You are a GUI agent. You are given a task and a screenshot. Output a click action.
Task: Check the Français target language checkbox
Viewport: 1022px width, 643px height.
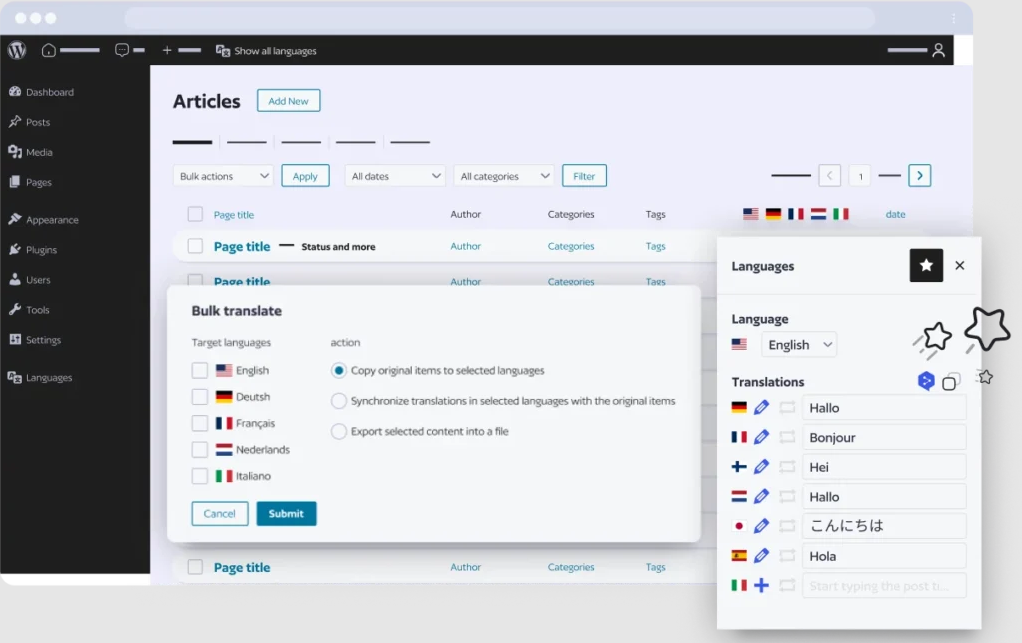click(200, 423)
